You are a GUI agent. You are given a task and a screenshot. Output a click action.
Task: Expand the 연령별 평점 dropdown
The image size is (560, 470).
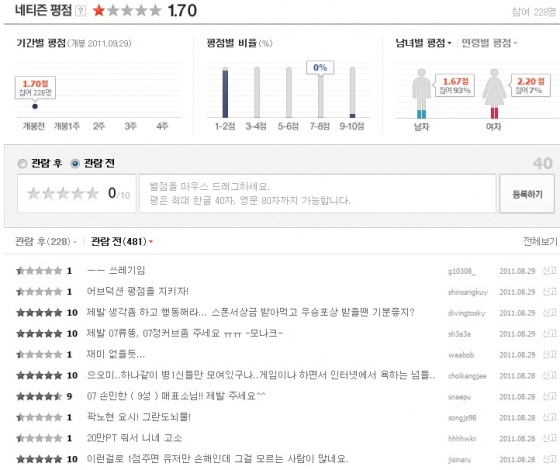[x=490, y=43]
